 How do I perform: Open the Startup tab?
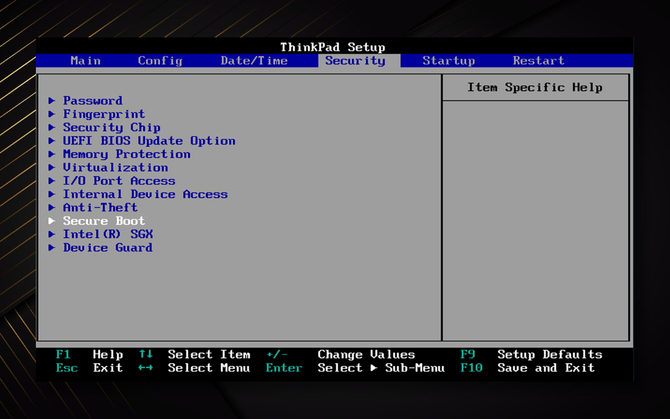tap(449, 61)
